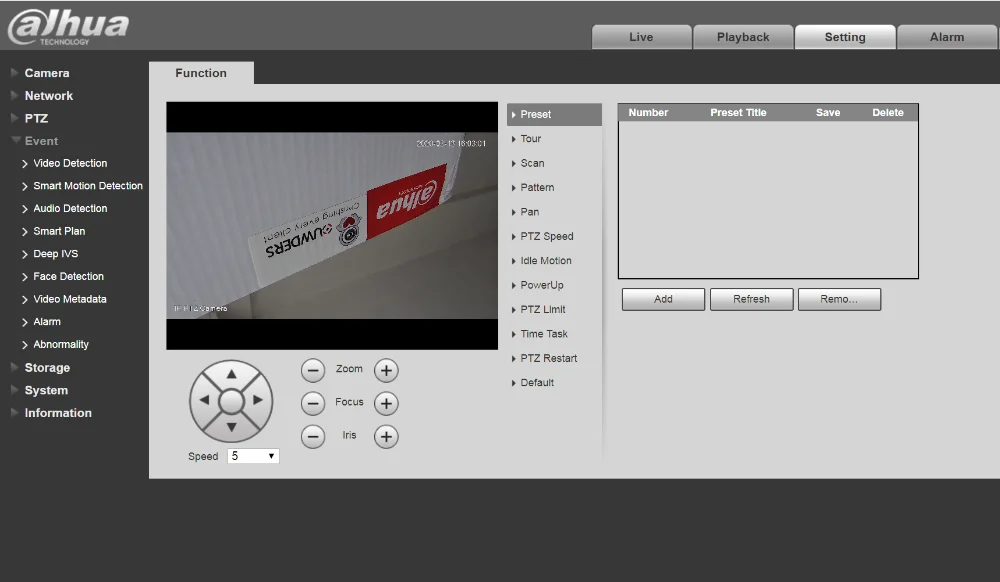Select Preset in the function list
Image resolution: width=1000 pixels, height=582 pixels.
tap(554, 115)
